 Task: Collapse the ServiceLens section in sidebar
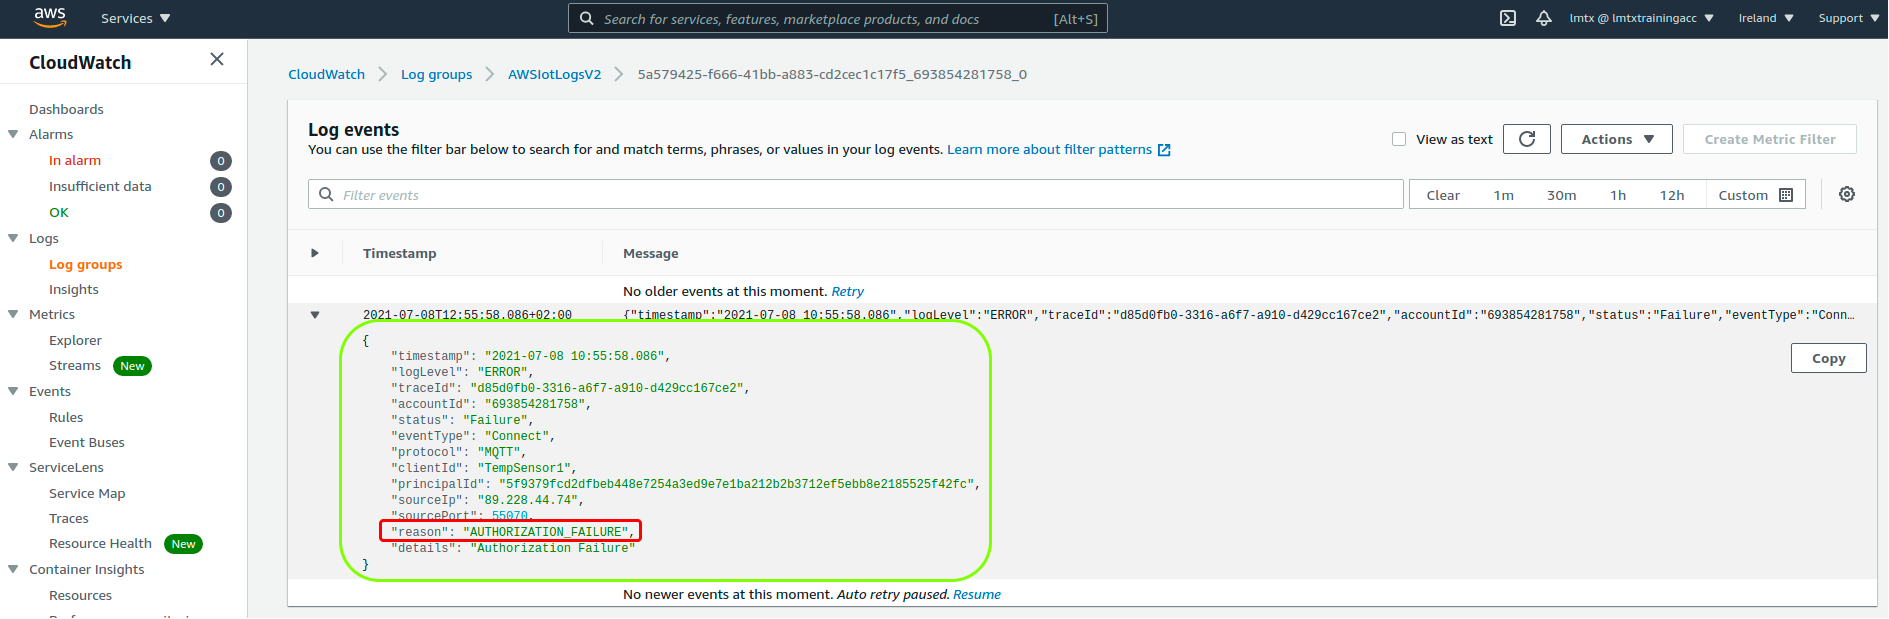tap(13, 467)
